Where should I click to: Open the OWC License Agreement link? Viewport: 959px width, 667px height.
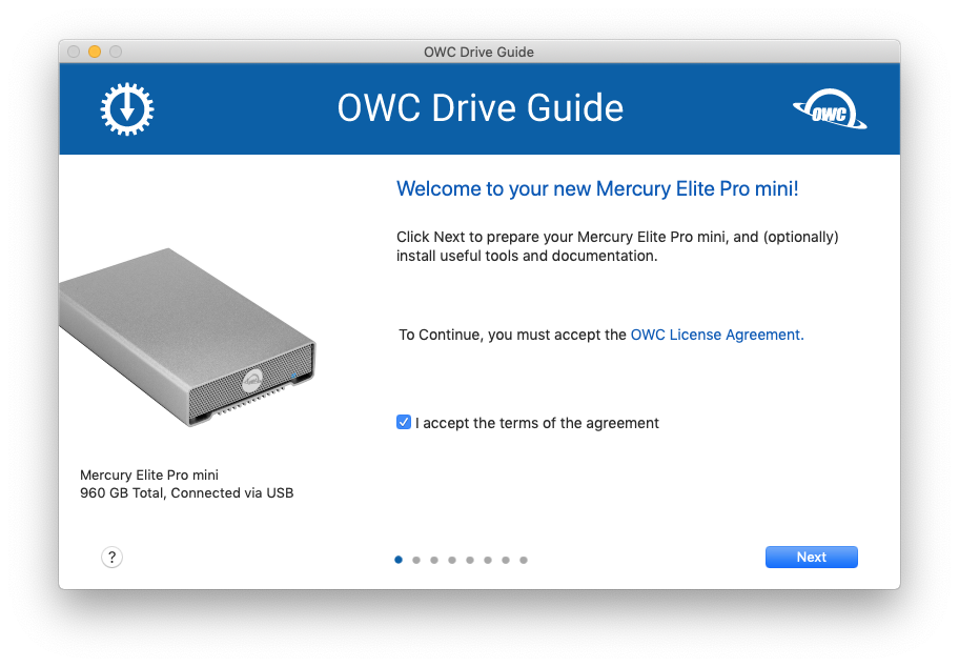click(x=716, y=335)
